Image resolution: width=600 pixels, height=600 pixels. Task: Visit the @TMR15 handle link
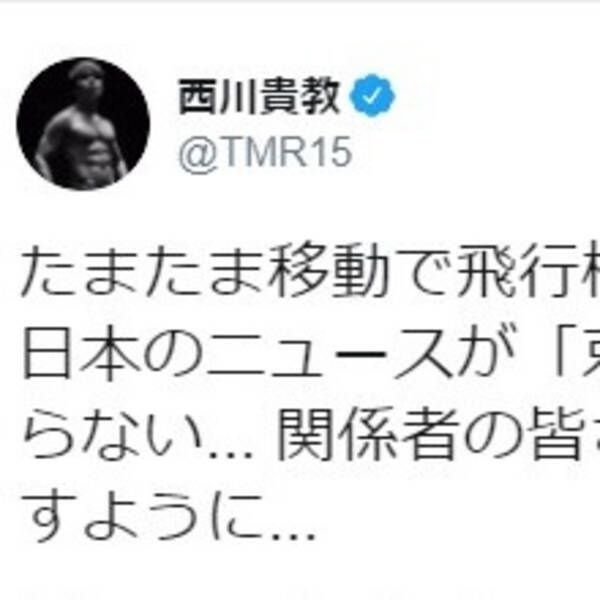265,153
